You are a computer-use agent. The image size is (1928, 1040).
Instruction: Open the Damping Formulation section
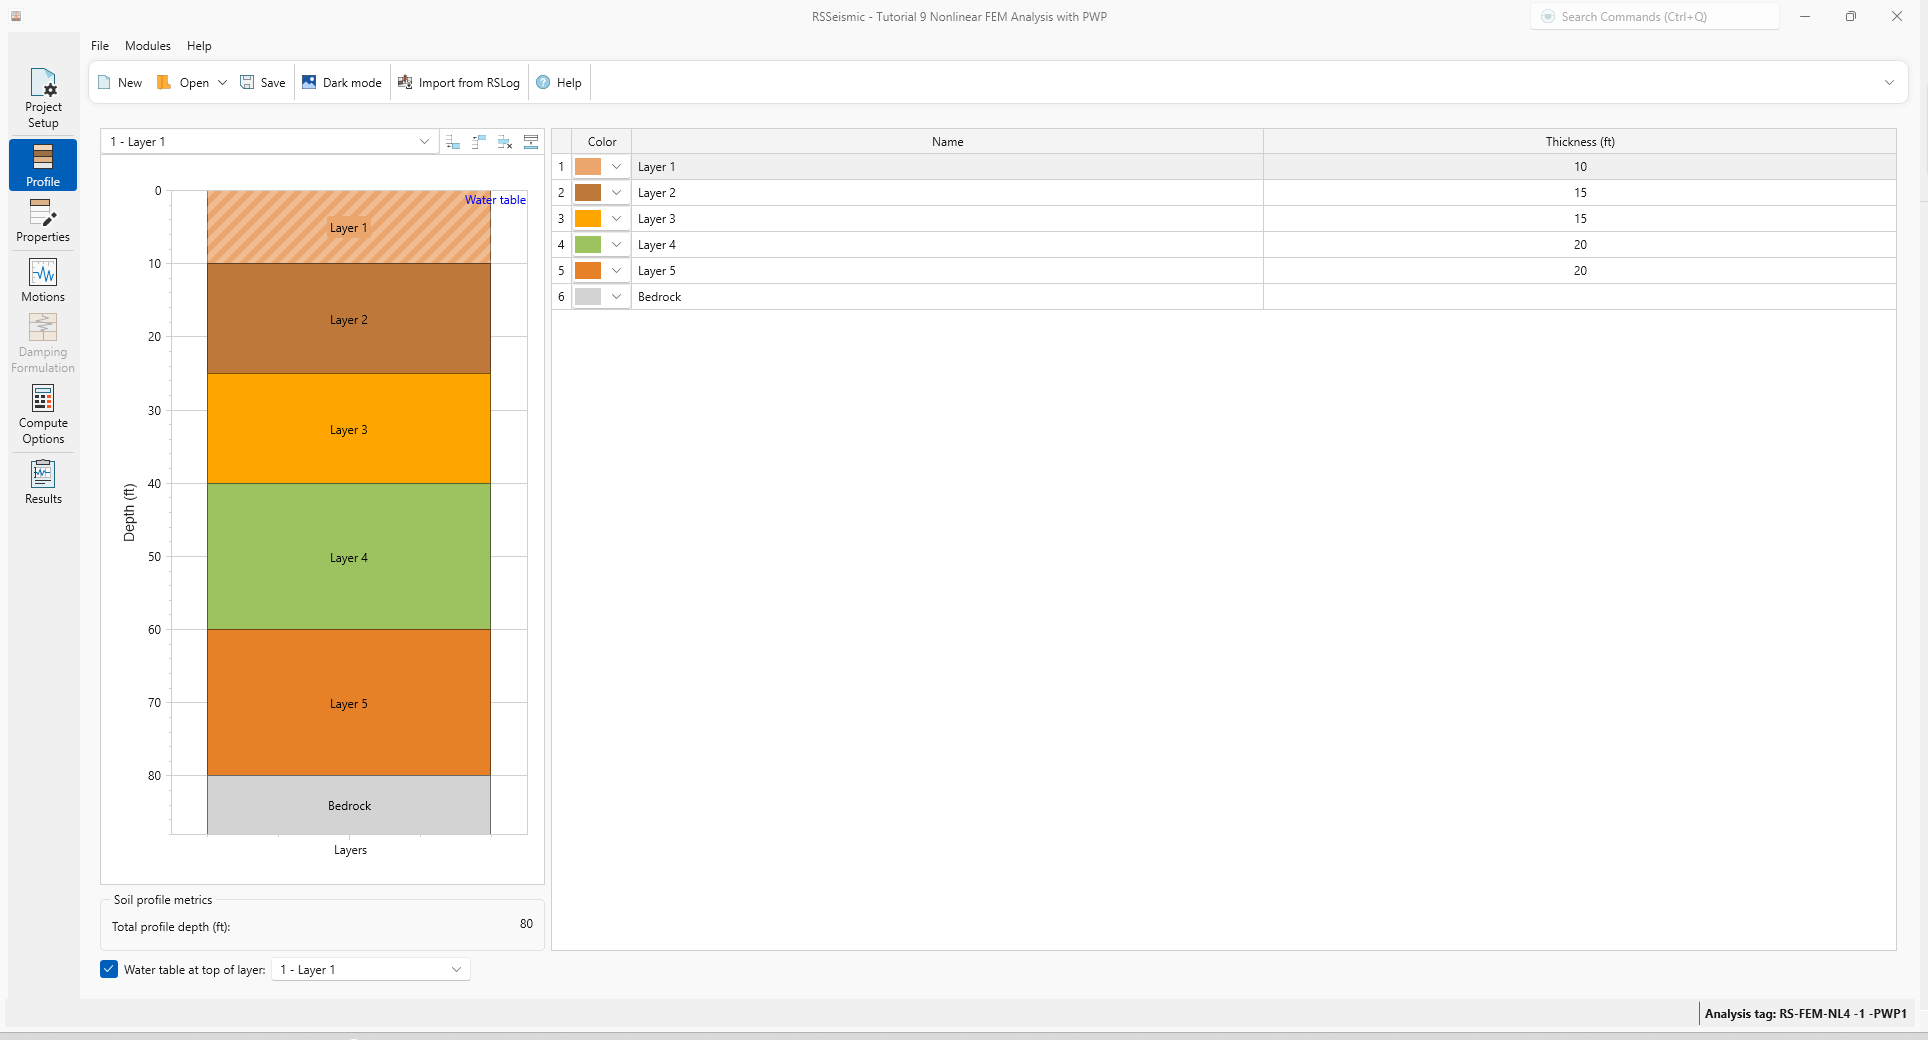43,343
